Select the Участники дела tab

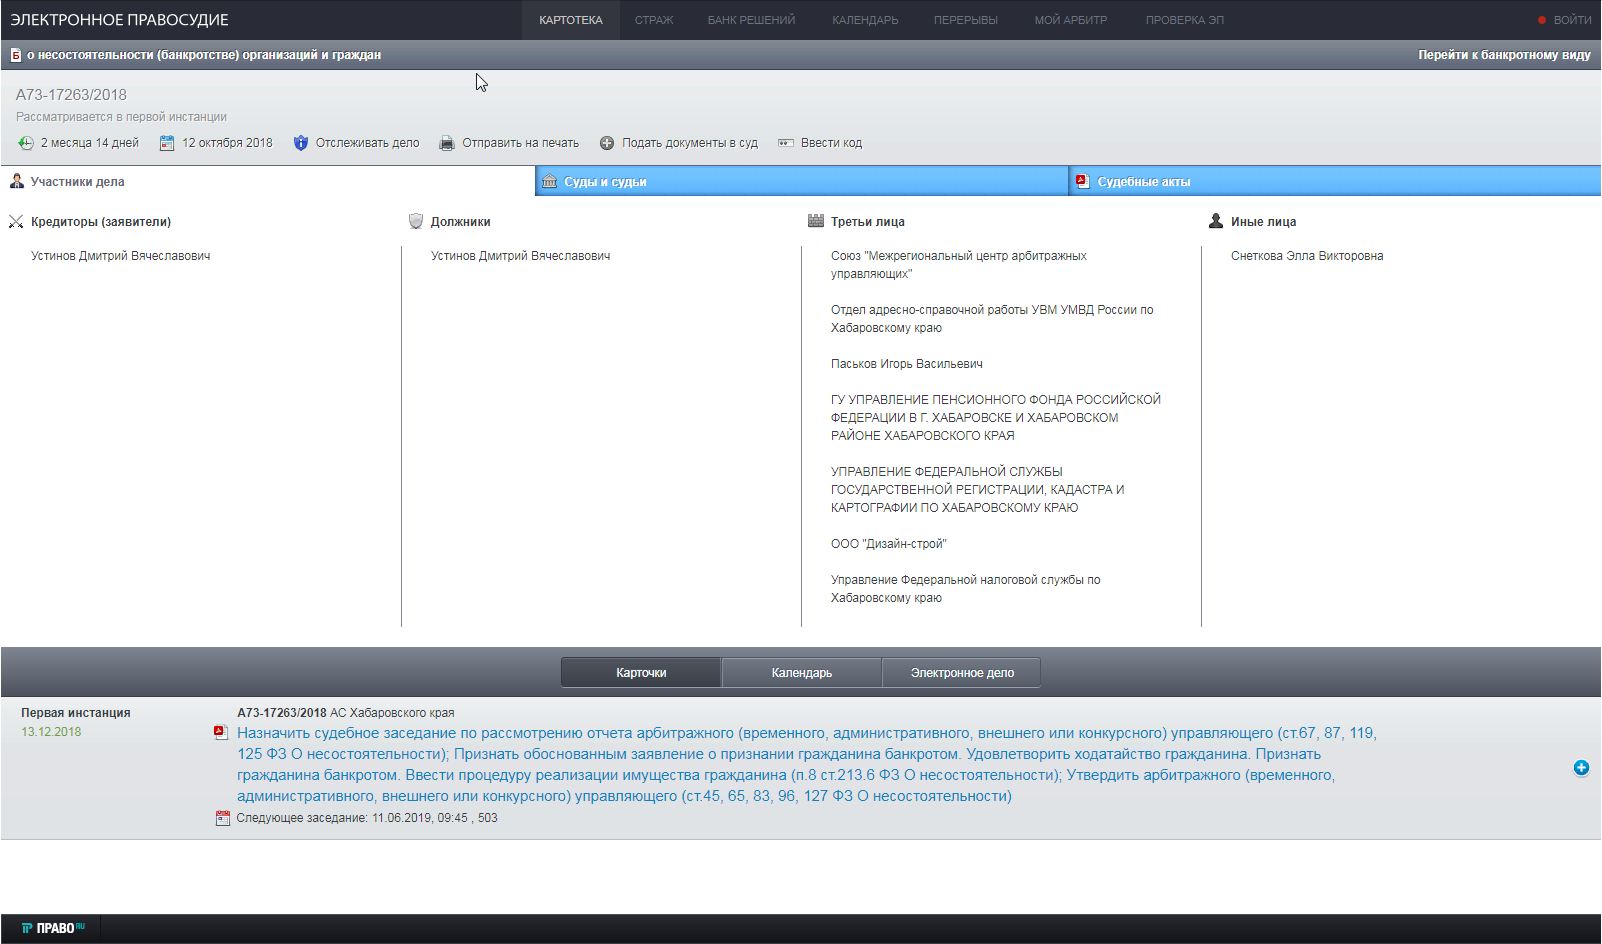click(x=77, y=182)
